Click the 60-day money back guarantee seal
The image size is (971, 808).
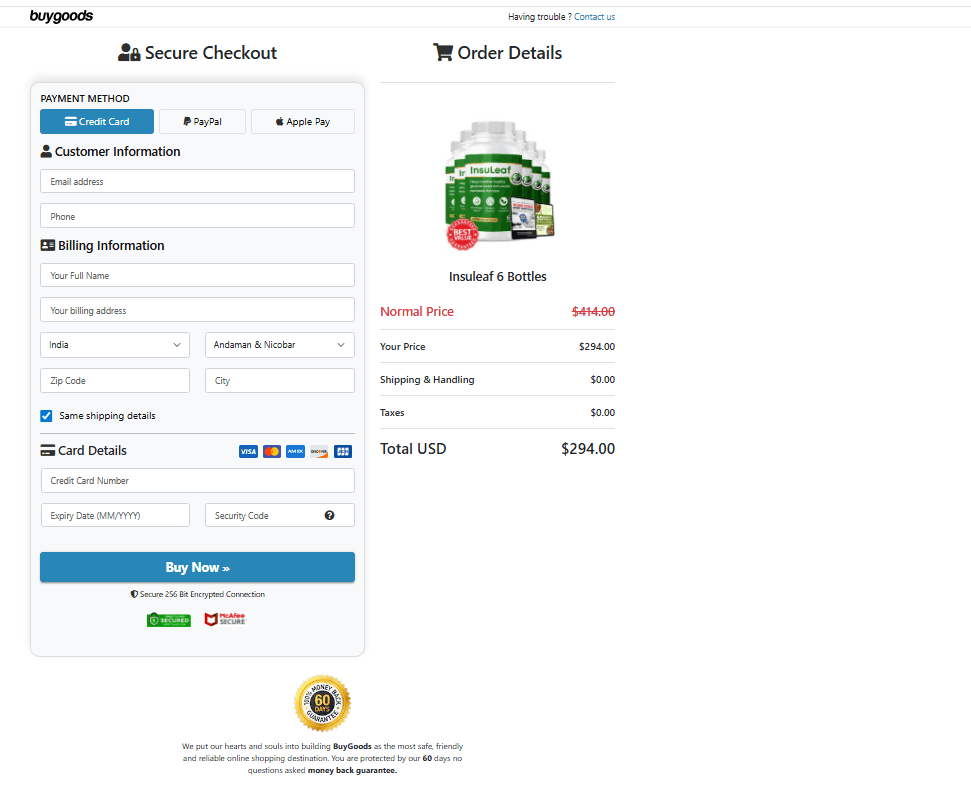coord(322,704)
